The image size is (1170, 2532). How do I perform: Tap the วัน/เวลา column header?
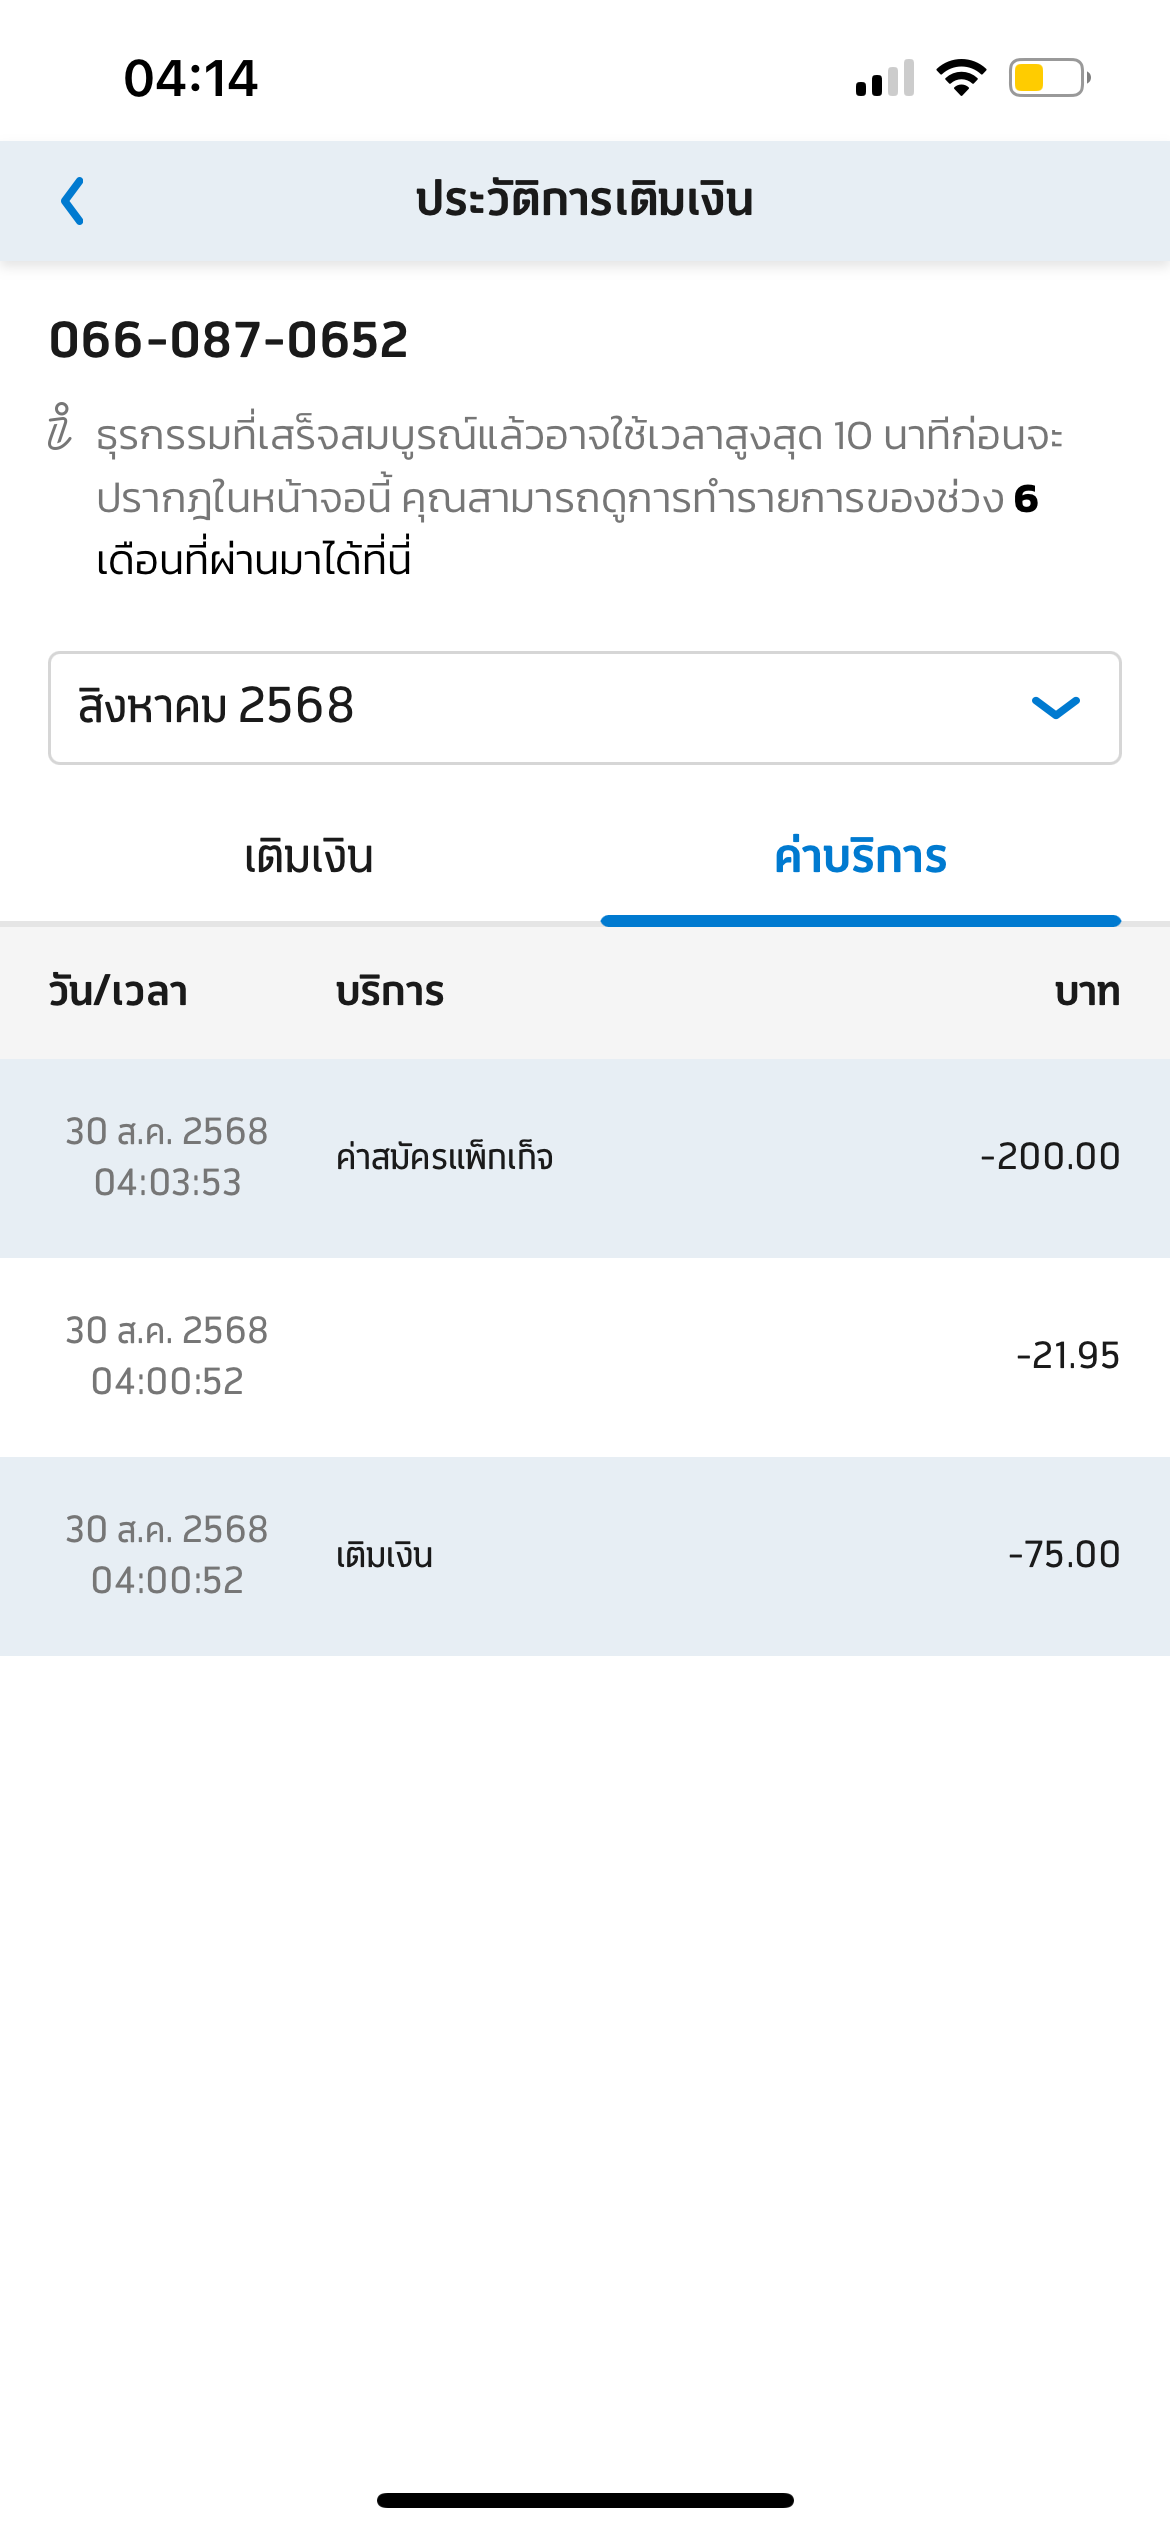[x=118, y=992]
